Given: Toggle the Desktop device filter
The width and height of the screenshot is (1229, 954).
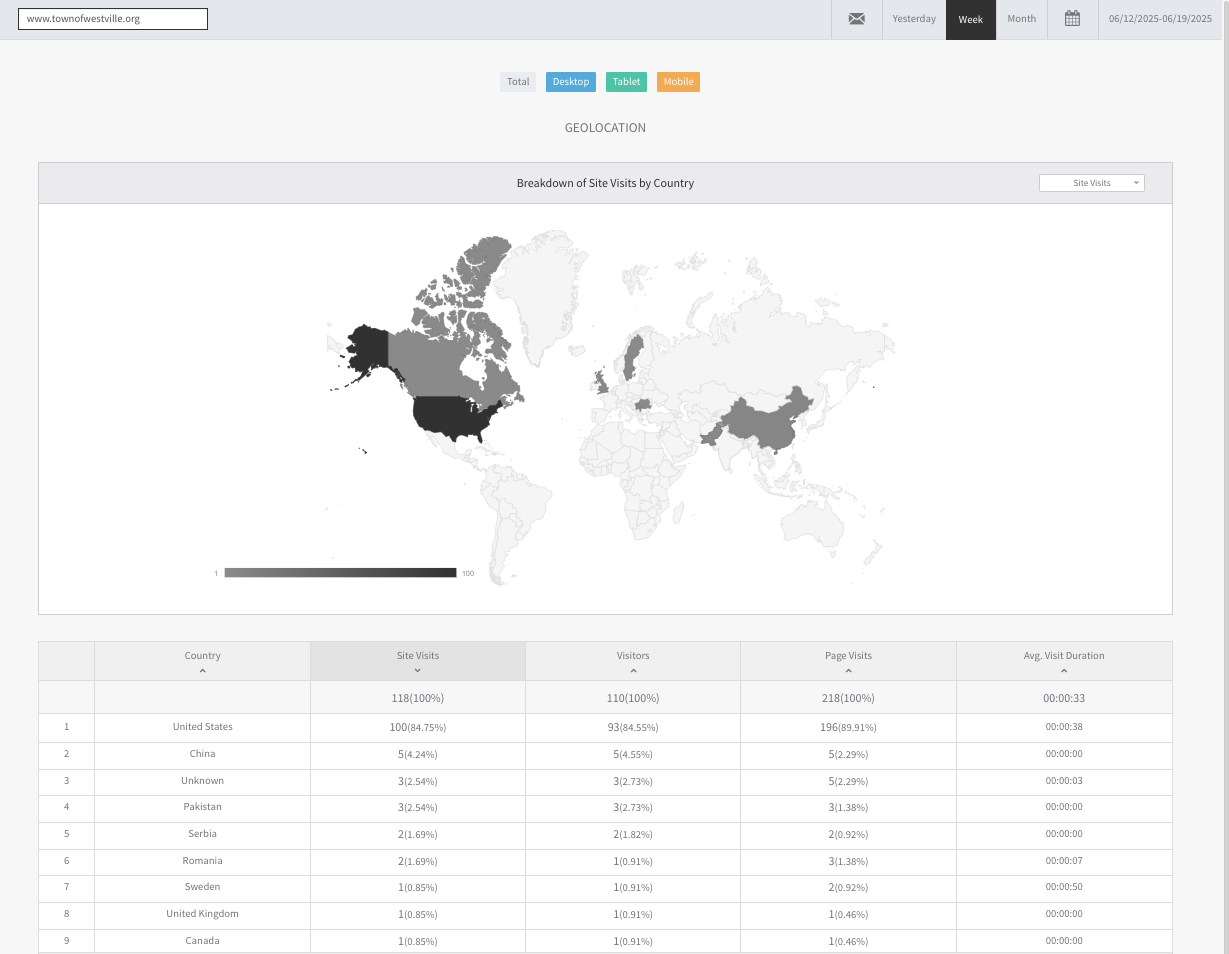Looking at the screenshot, I should click(x=571, y=82).
